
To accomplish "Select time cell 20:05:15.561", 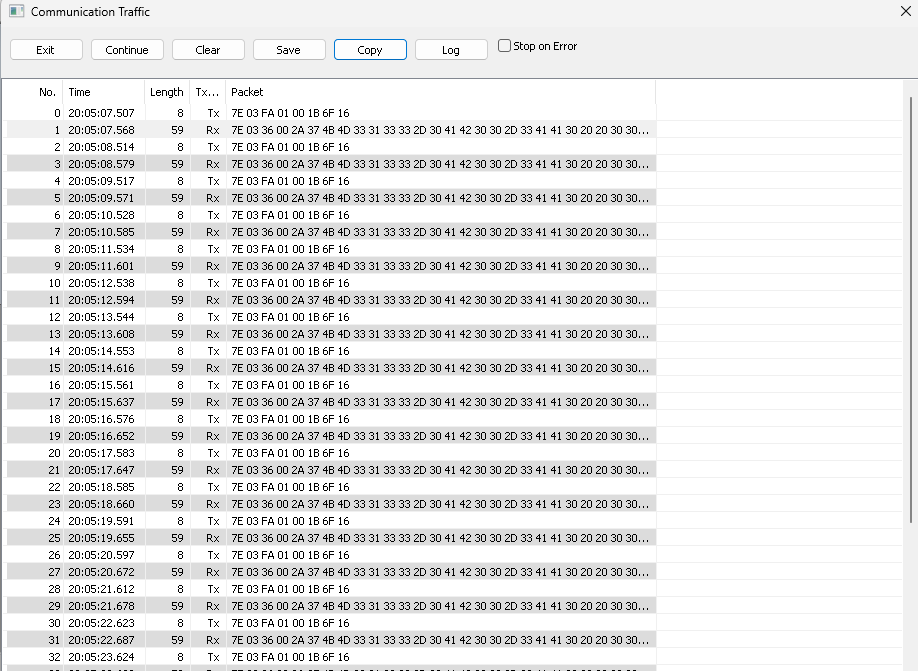I will click(101, 385).
